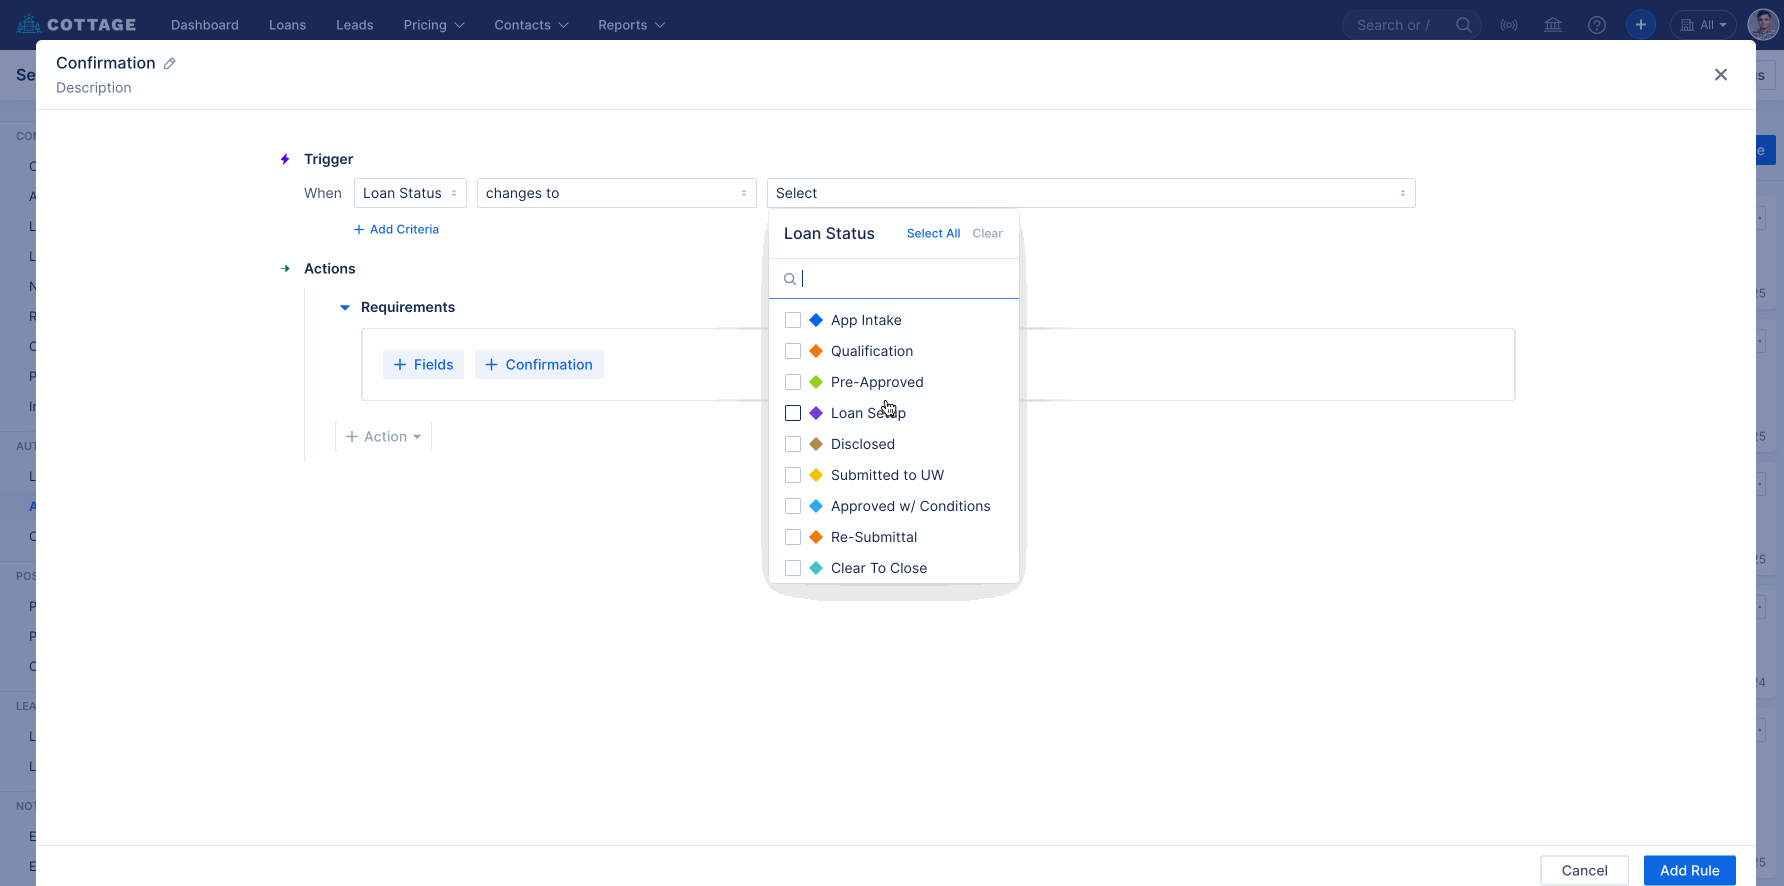Open the broadcast signal icon in header

point(1509,25)
